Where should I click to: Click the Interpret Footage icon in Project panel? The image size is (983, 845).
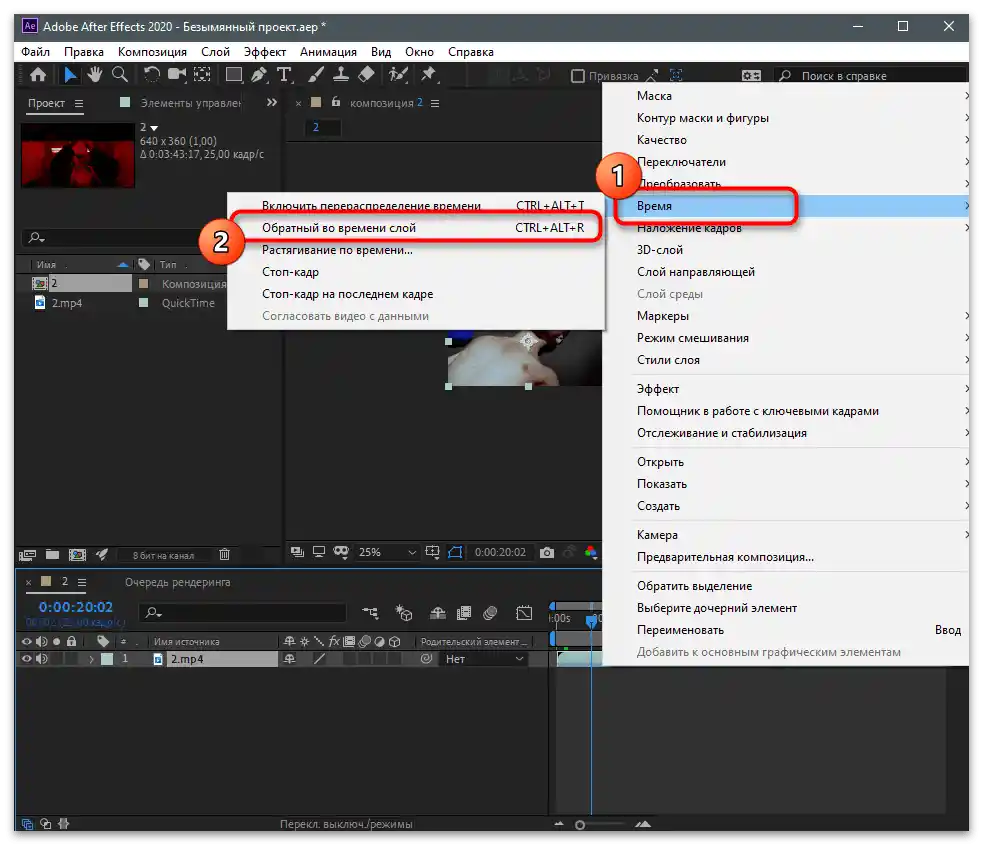tap(28, 555)
